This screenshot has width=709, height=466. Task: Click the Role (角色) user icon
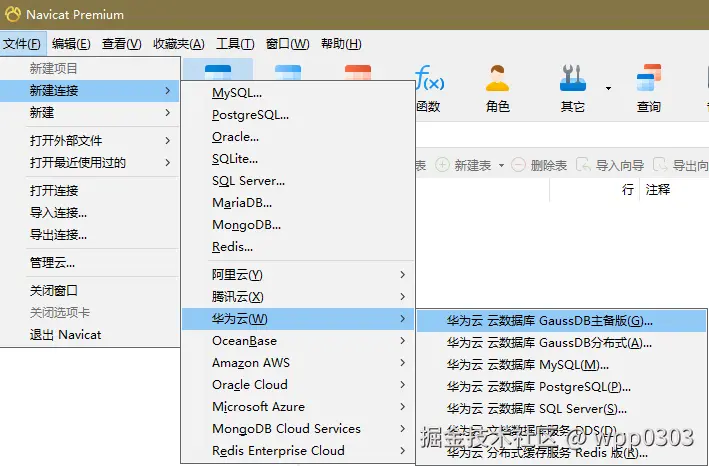pyautogui.click(x=497, y=79)
